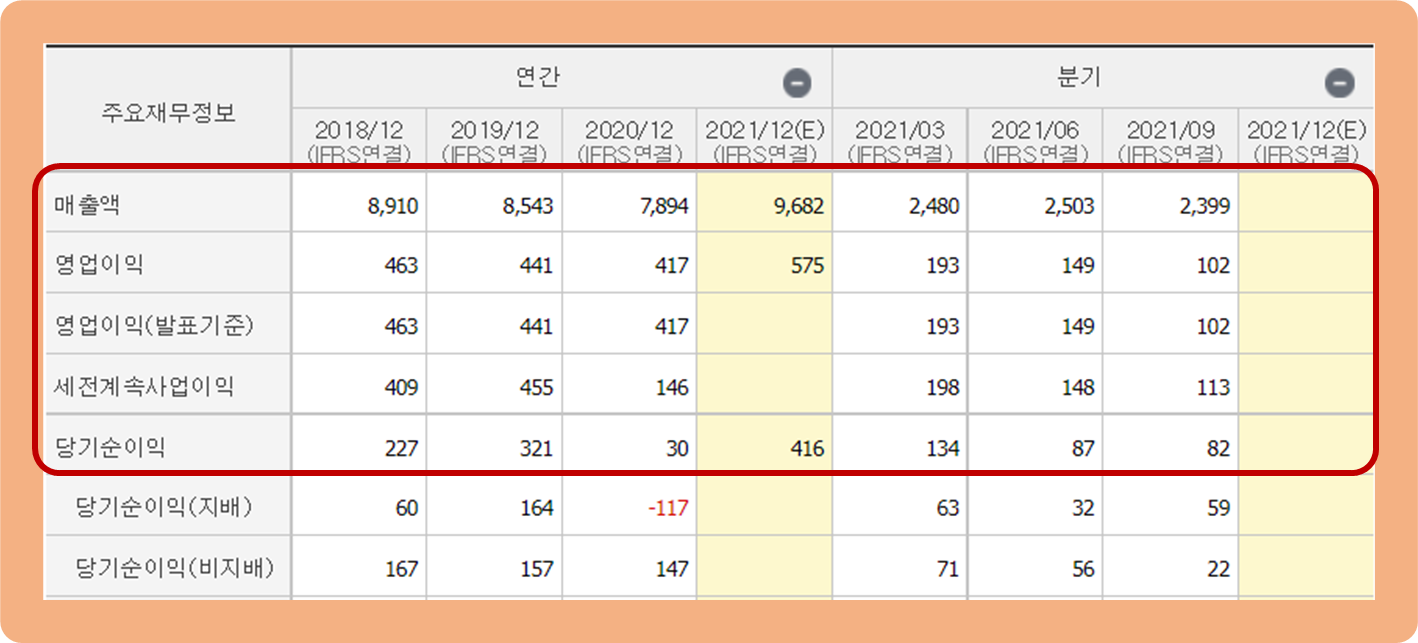
Task: Click the 227 net income value
Action: 400,448
